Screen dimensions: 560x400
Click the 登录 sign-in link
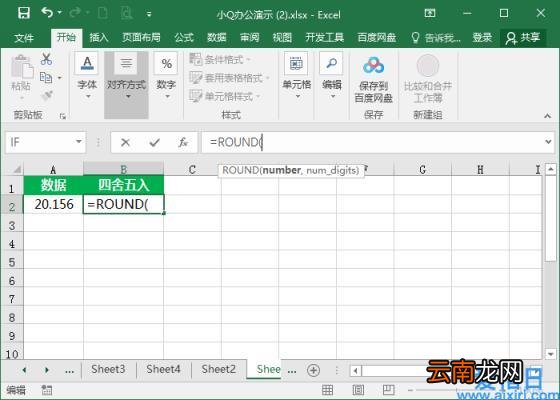[482, 38]
